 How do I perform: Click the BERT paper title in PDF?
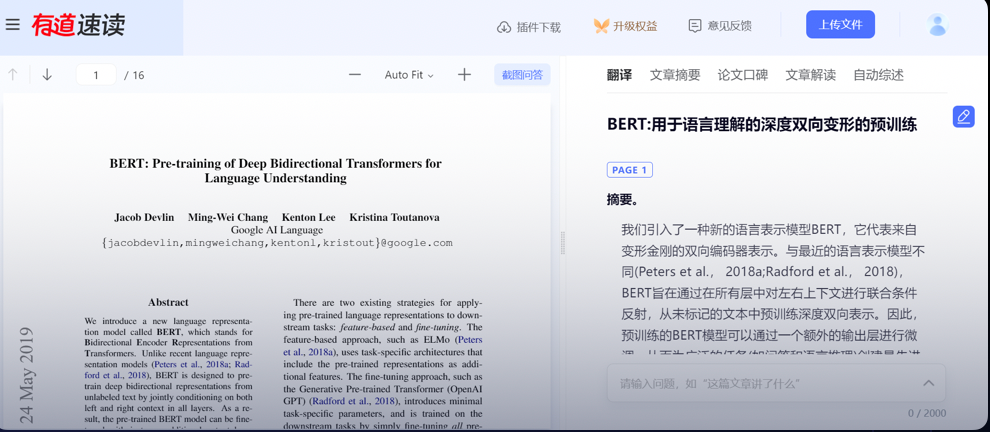[x=275, y=171]
